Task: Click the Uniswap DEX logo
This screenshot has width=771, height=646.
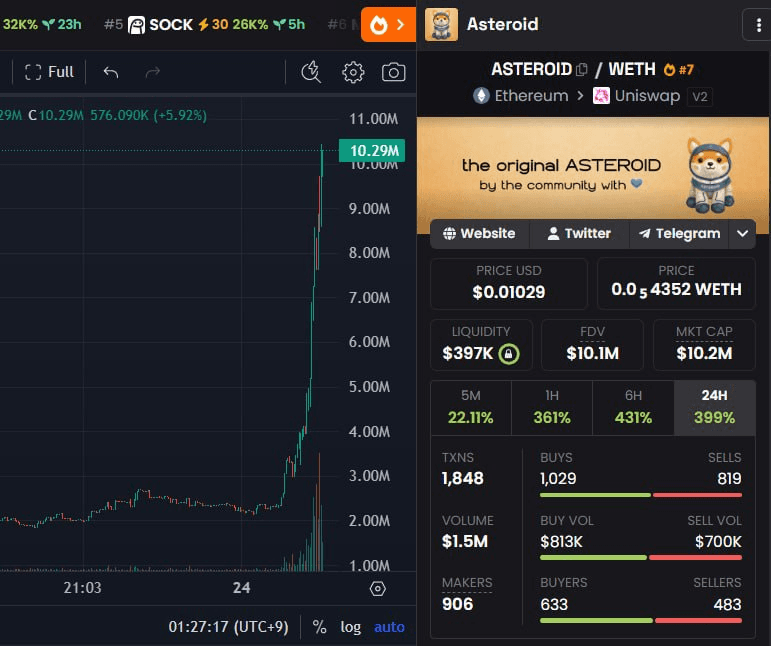Action: pyautogui.click(x=601, y=95)
